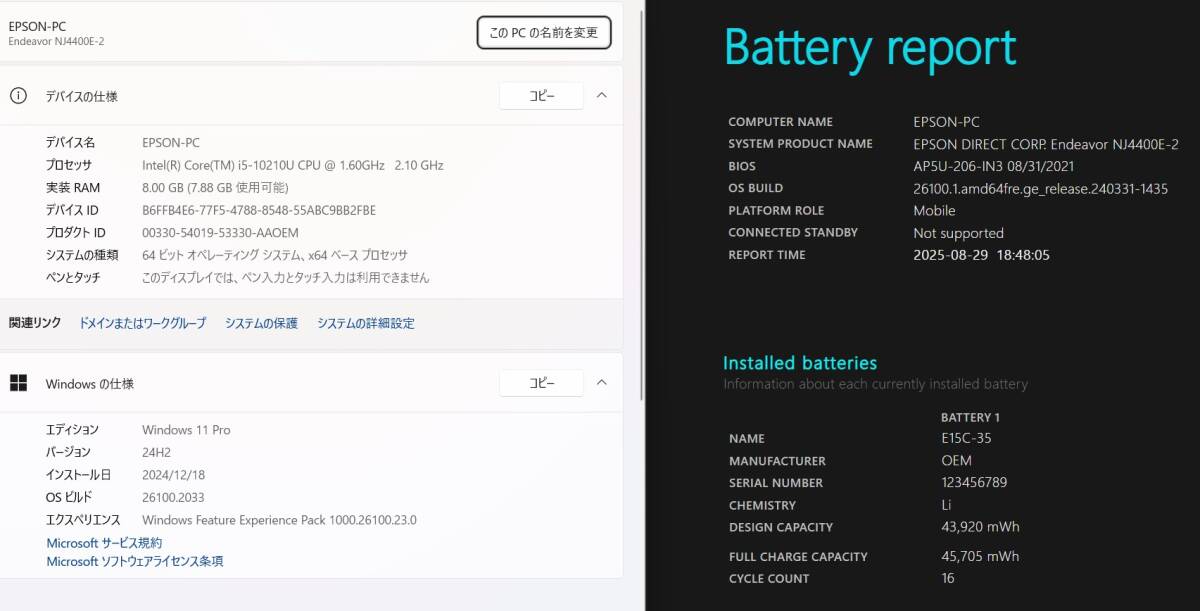Open the Microsoft ソフトウェアライセンス条項 link
Viewport: 1200px width, 611px height.
[x=135, y=562]
